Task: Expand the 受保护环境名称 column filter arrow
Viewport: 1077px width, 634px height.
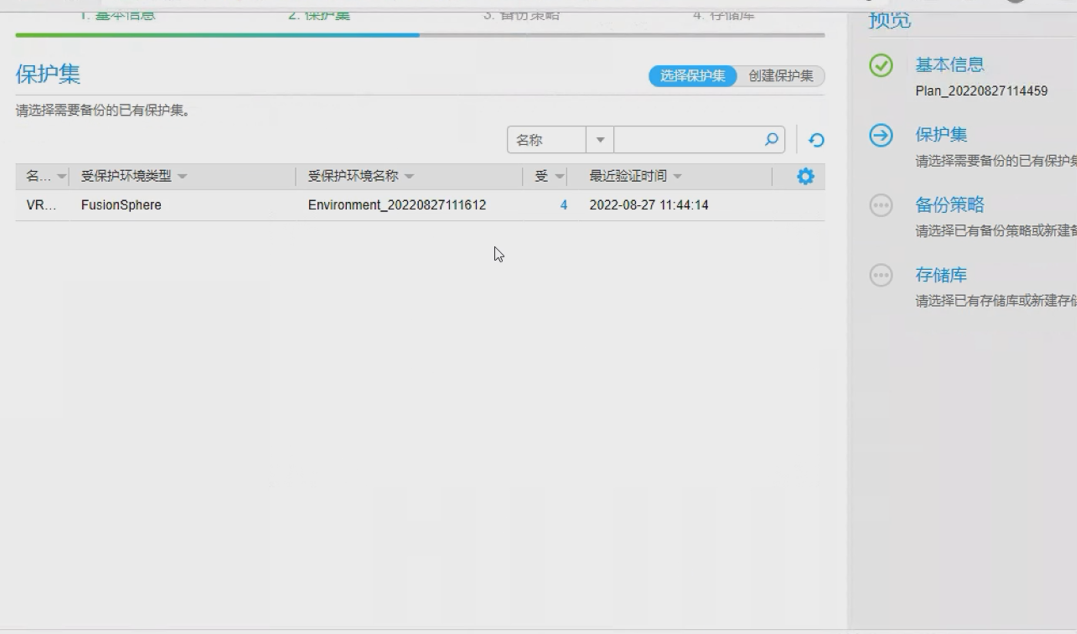Action: pos(409,177)
